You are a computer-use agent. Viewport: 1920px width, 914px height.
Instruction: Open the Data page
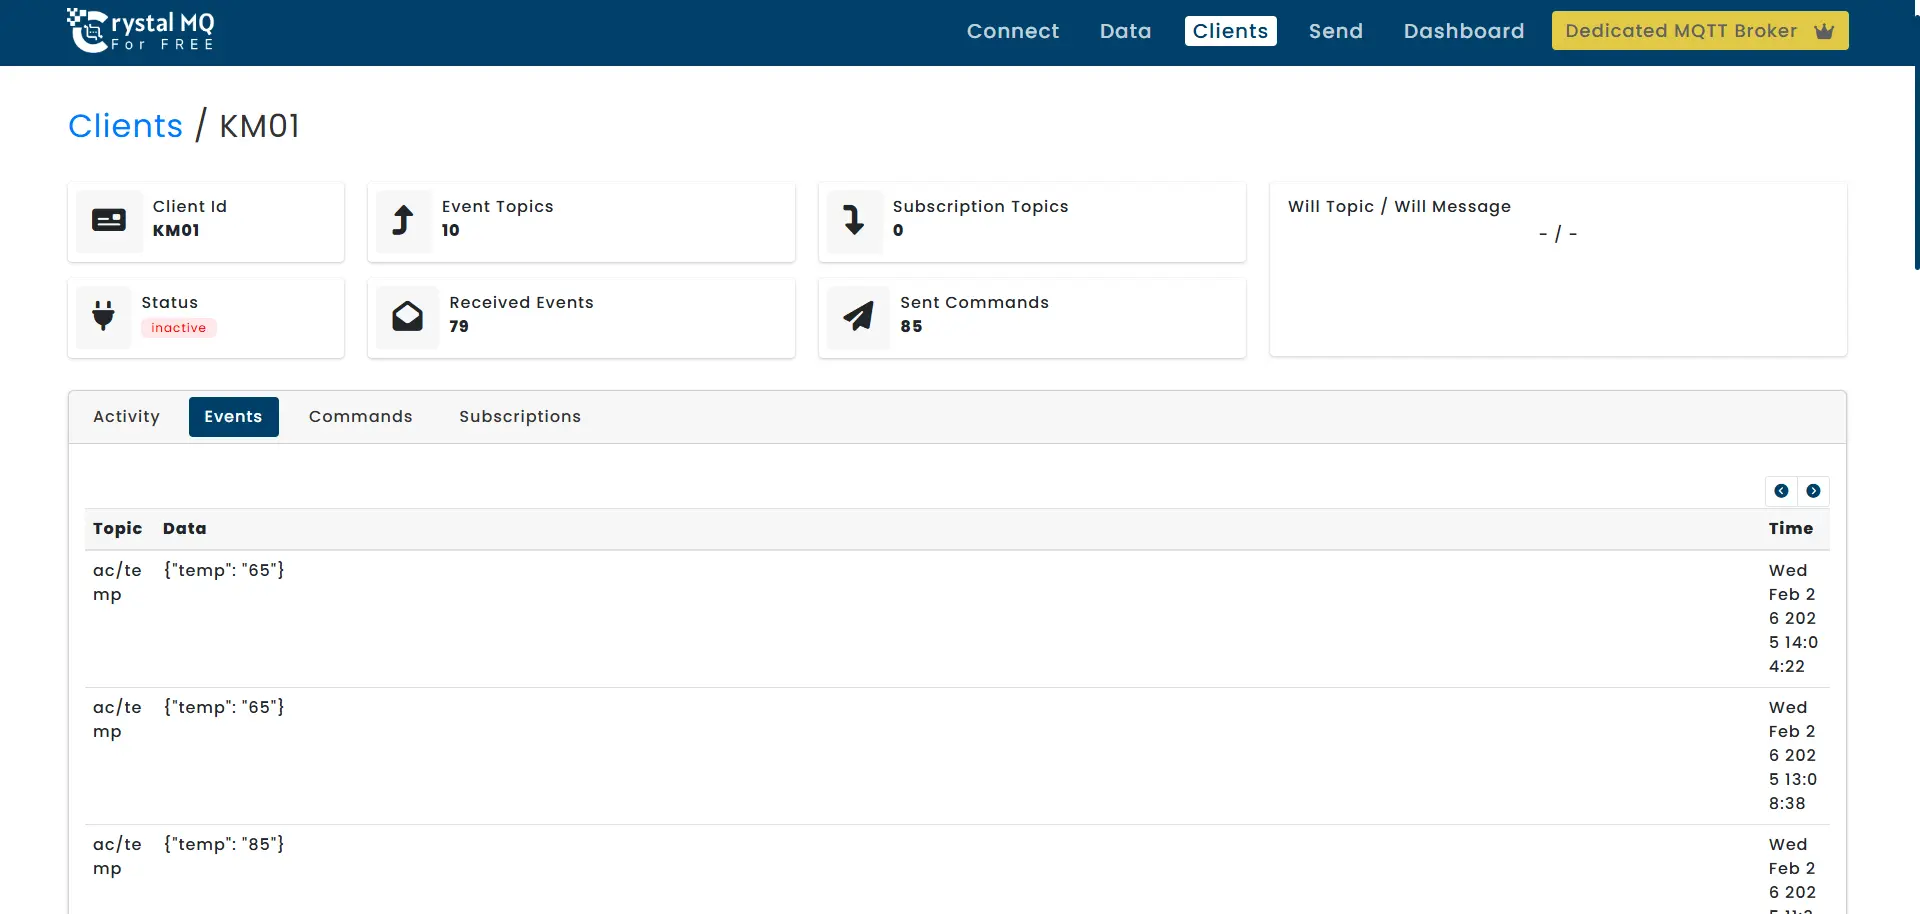tap(1125, 31)
